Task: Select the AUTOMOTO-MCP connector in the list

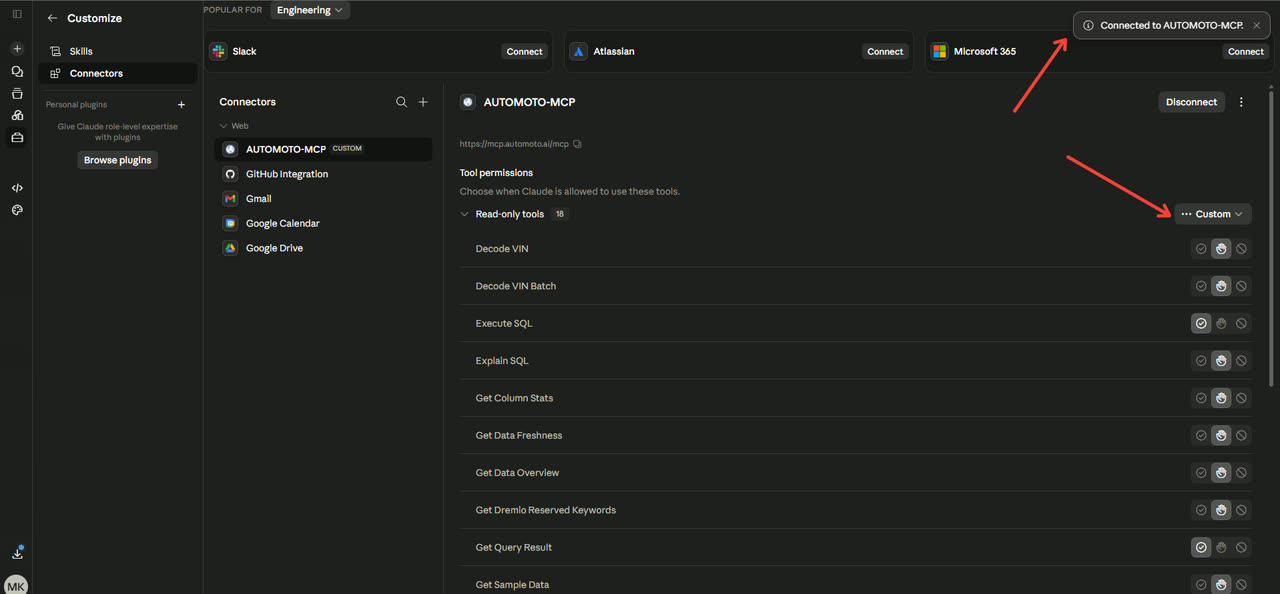Action: 323,149
